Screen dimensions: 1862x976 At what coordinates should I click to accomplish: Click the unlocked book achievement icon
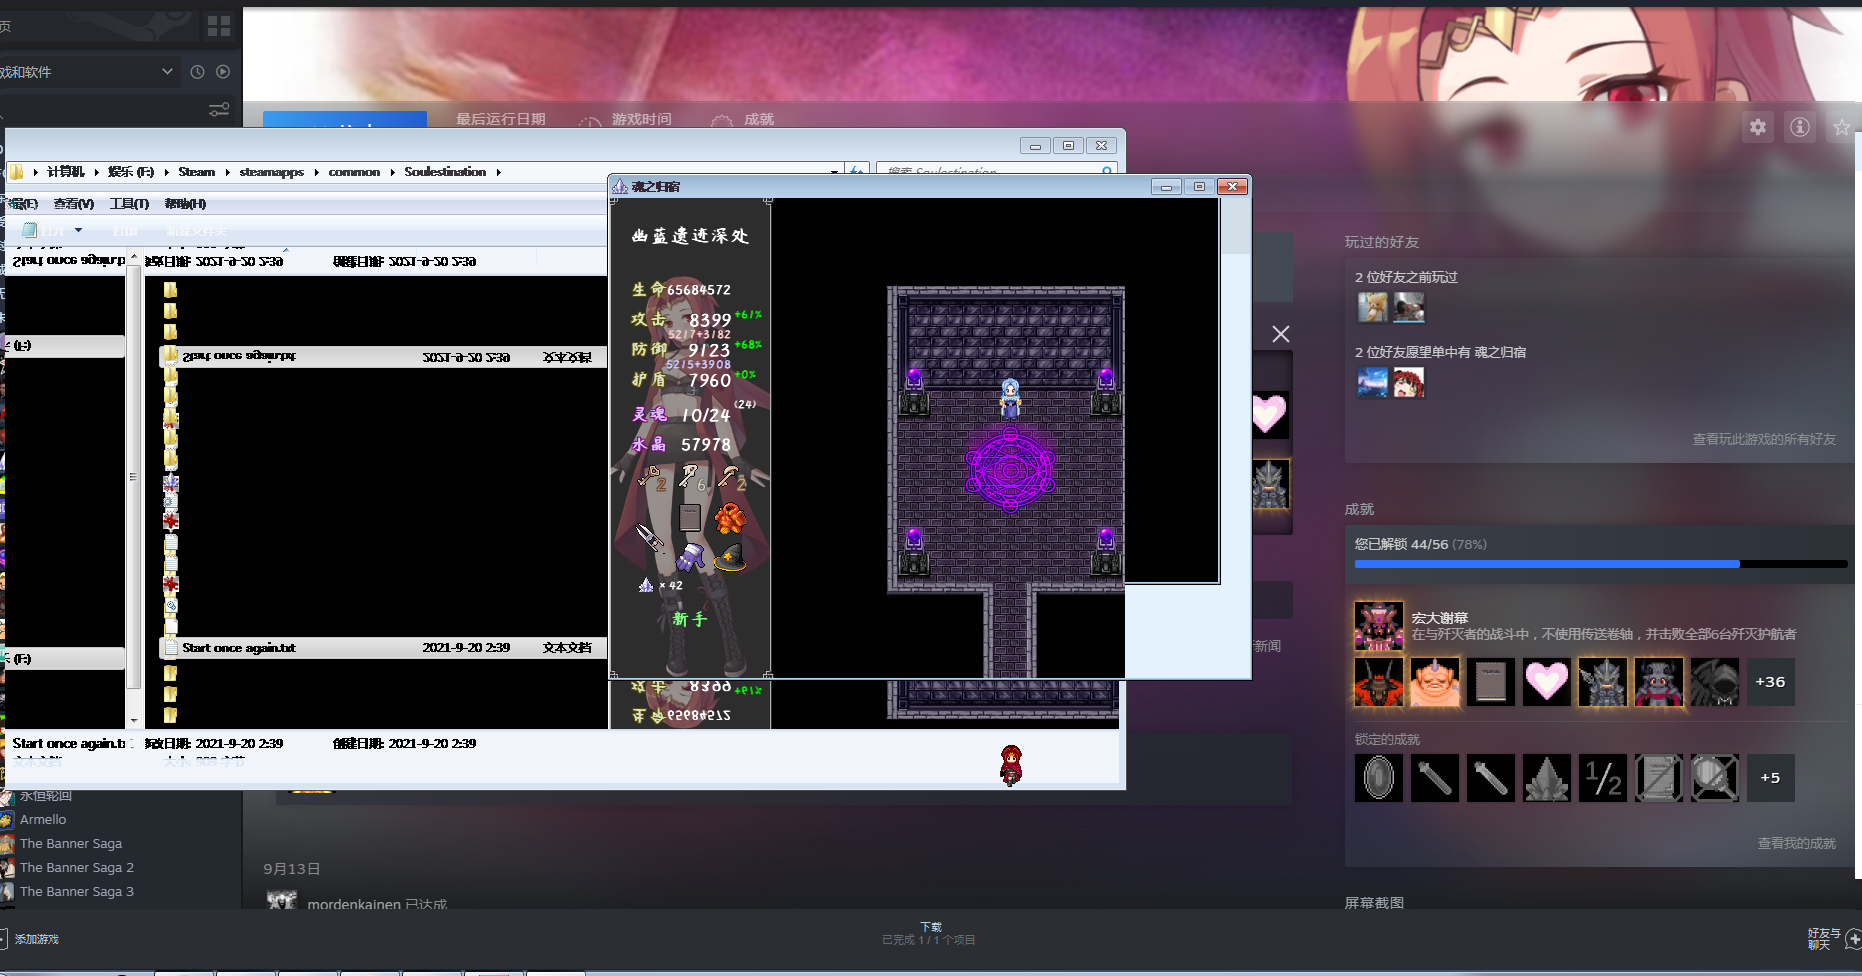pyautogui.click(x=1491, y=682)
